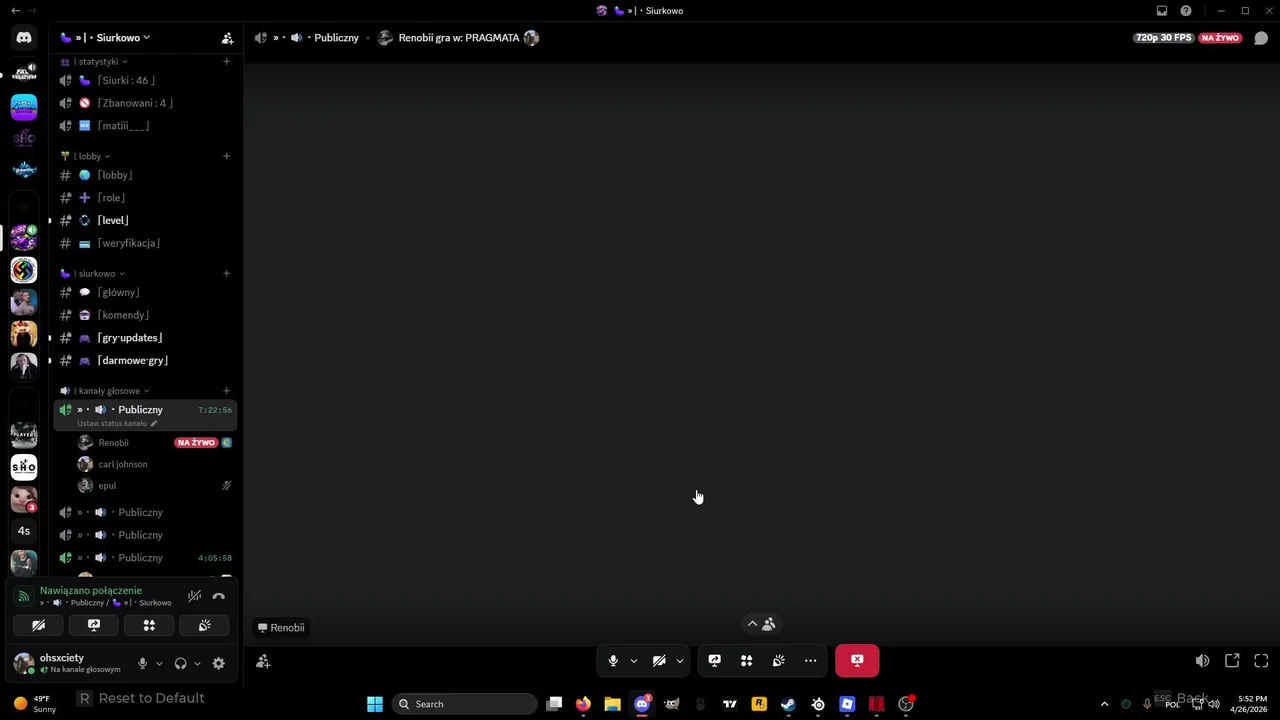
Task: Add a channel to the statystyki category
Action: pyautogui.click(x=226, y=62)
